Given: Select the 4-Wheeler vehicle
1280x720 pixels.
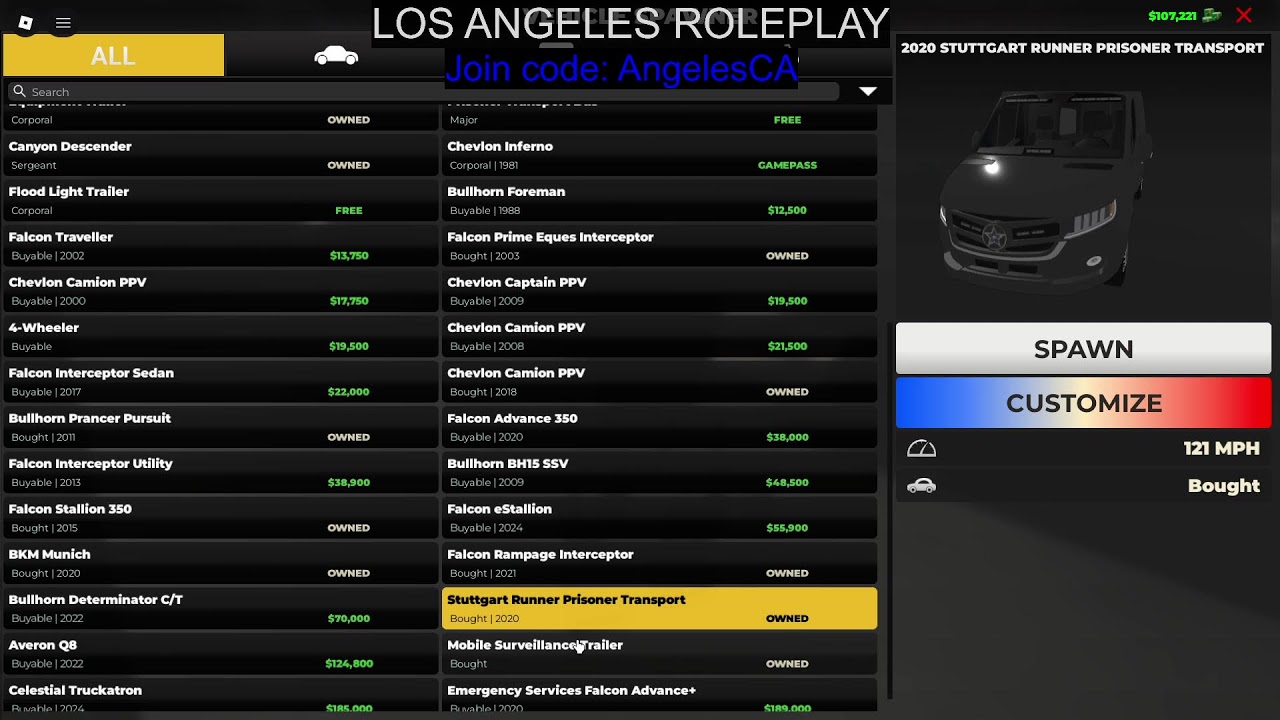Looking at the screenshot, I should pyautogui.click(x=221, y=336).
